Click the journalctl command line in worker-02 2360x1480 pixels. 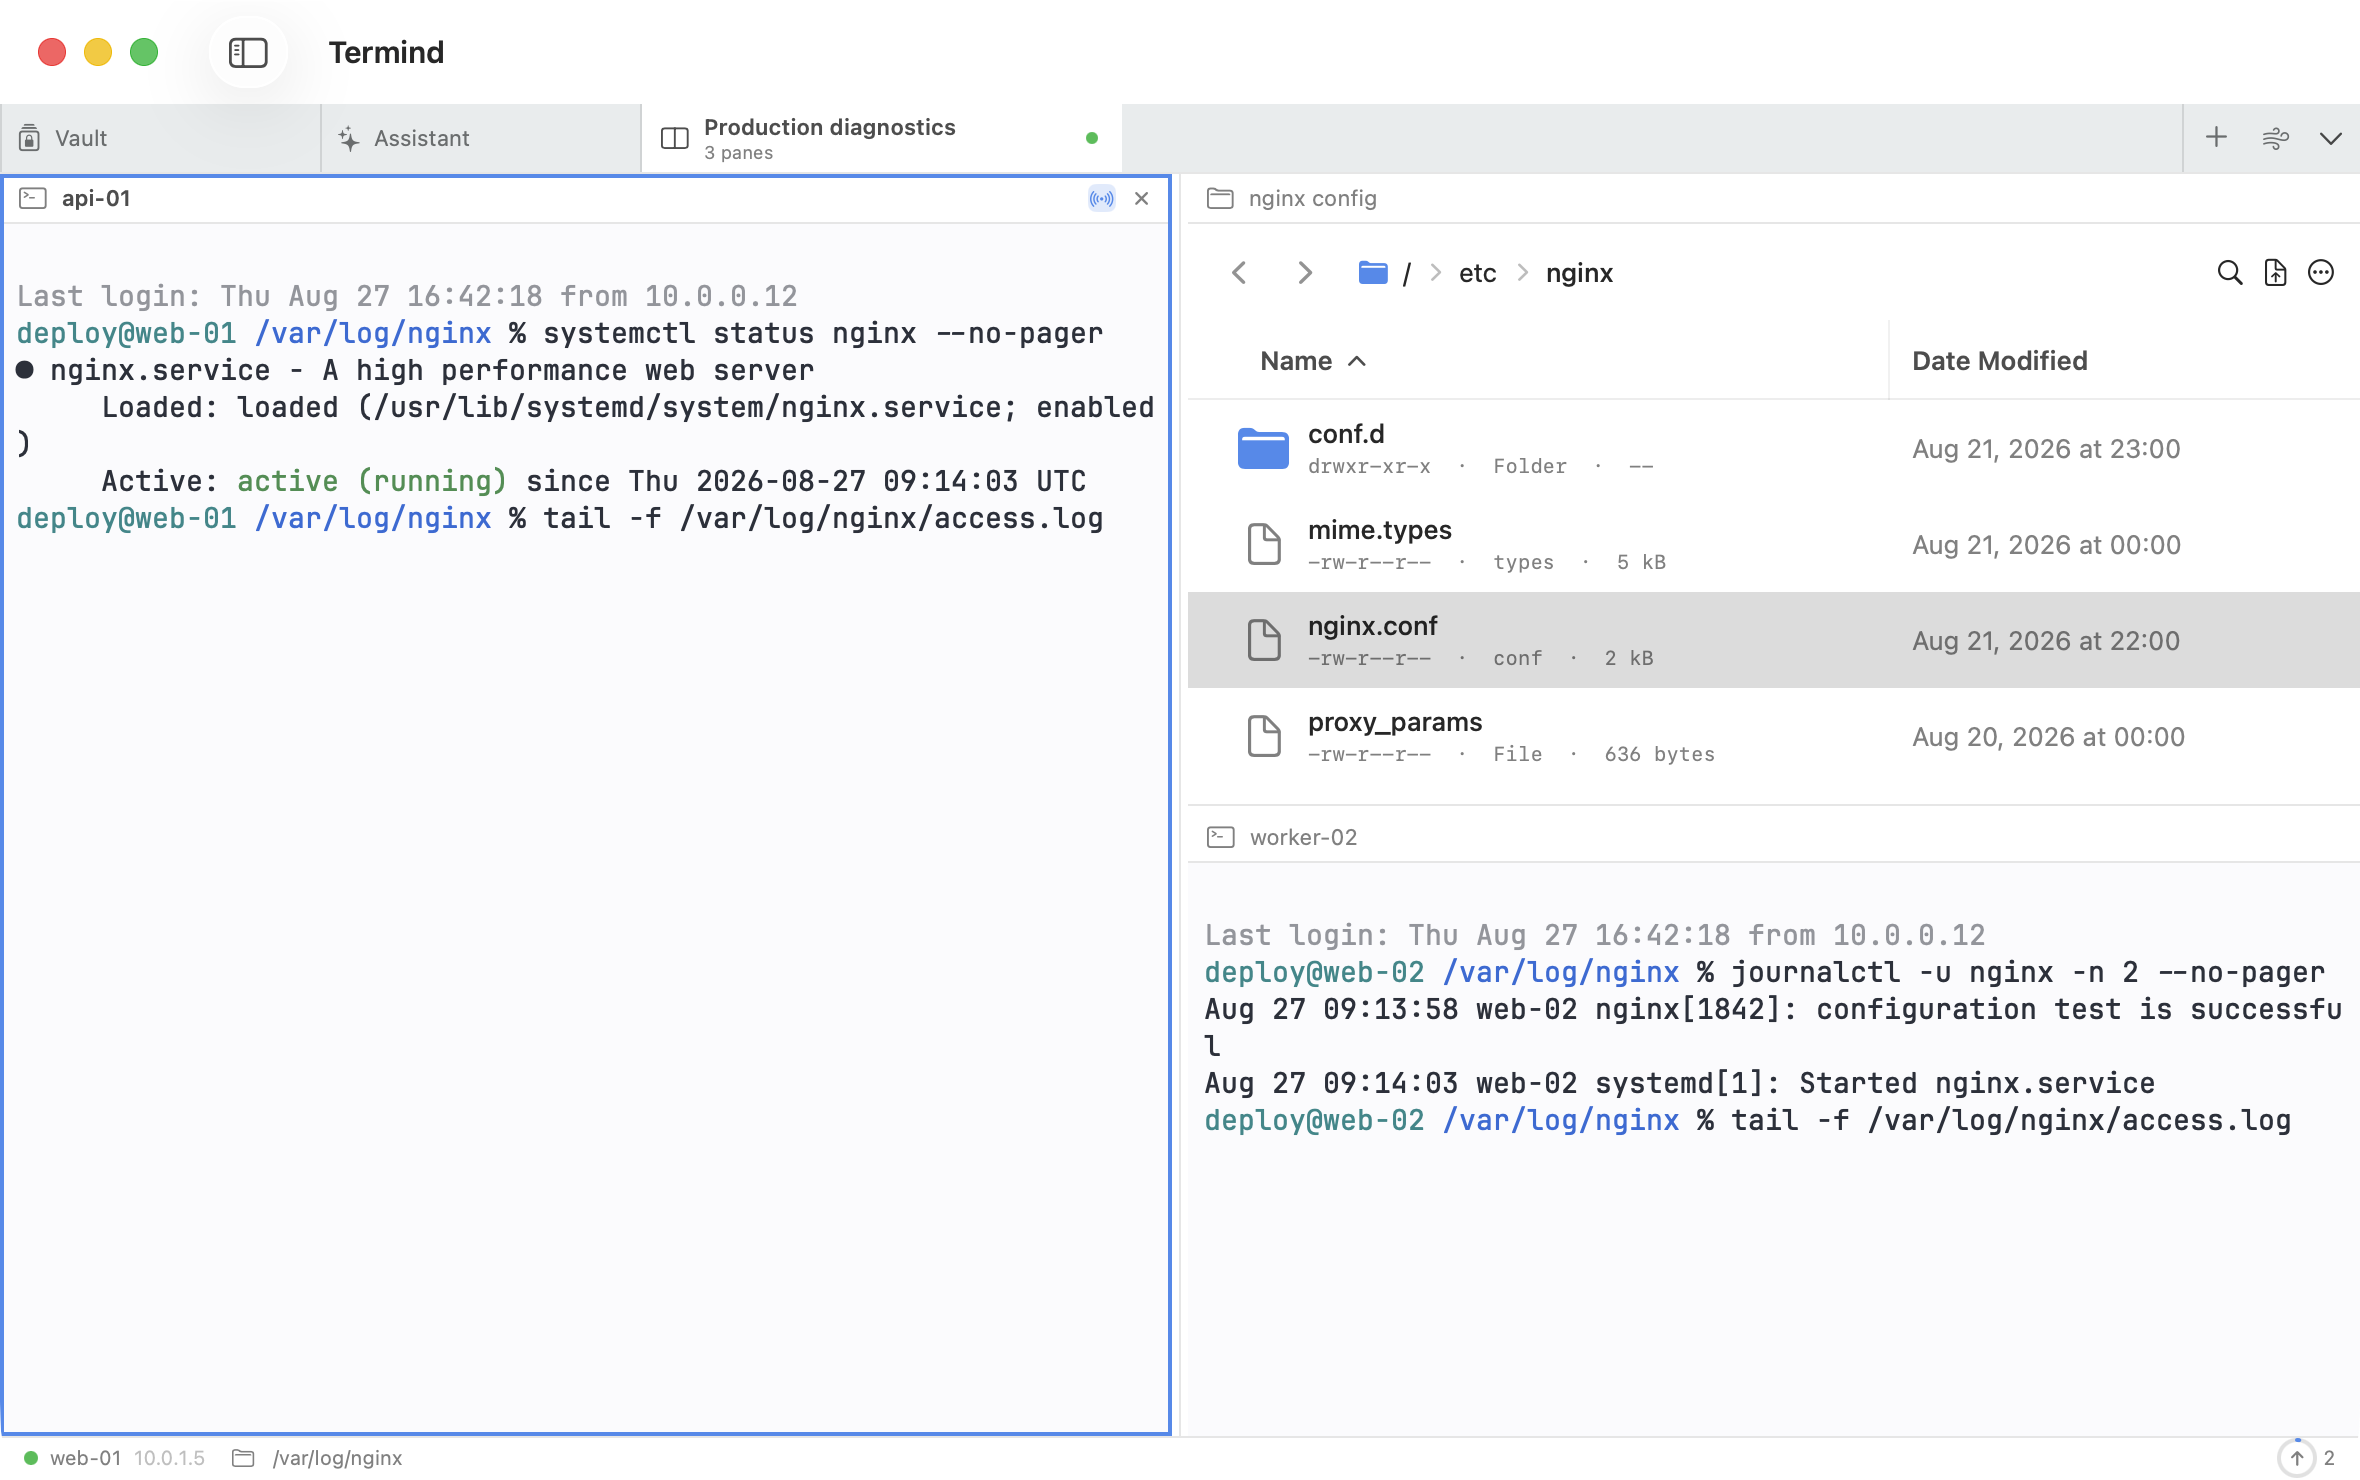[x=1764, y=972]
